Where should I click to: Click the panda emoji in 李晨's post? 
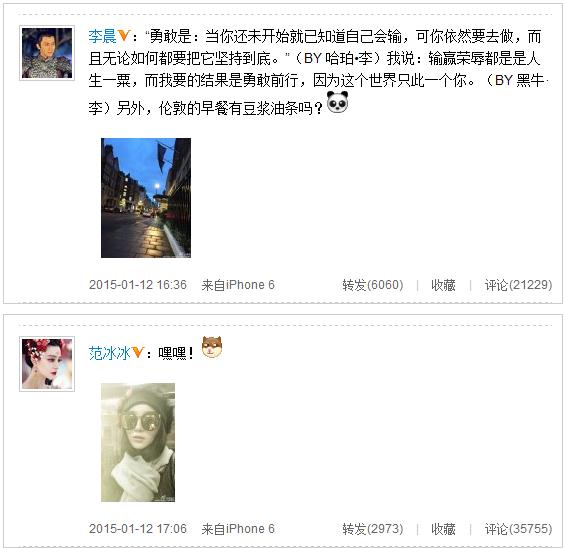(x=337, y=102)
